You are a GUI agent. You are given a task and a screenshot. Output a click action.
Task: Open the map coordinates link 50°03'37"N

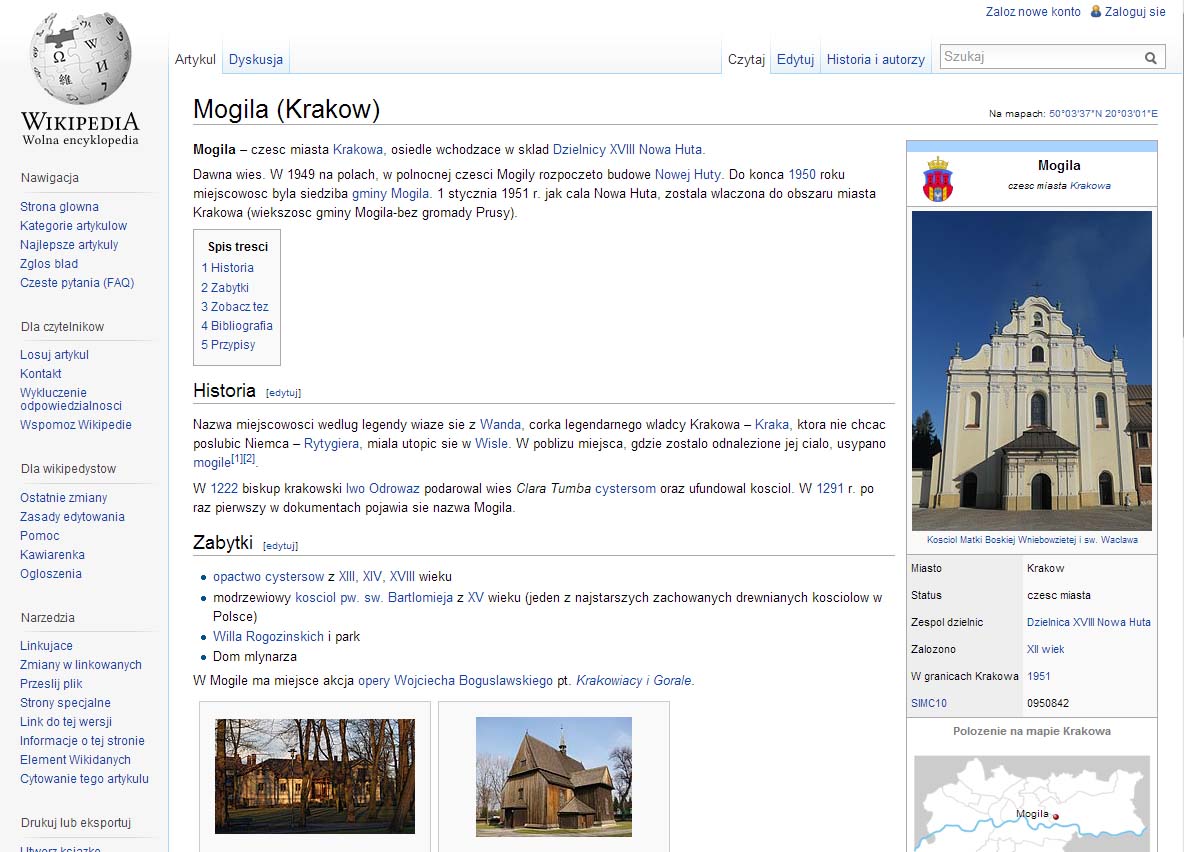click(1103, 114)
